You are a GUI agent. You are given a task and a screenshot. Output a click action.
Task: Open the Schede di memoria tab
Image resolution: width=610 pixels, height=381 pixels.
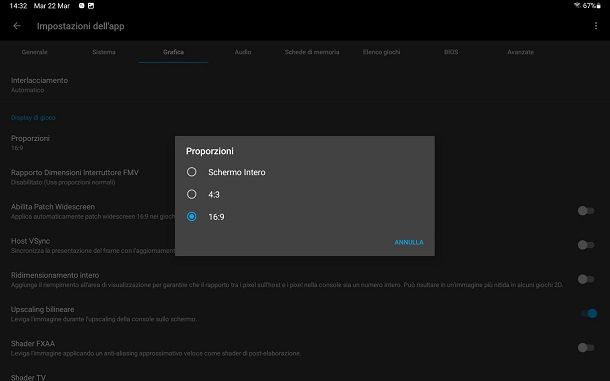pyautogui.click(x=312, y=52)
